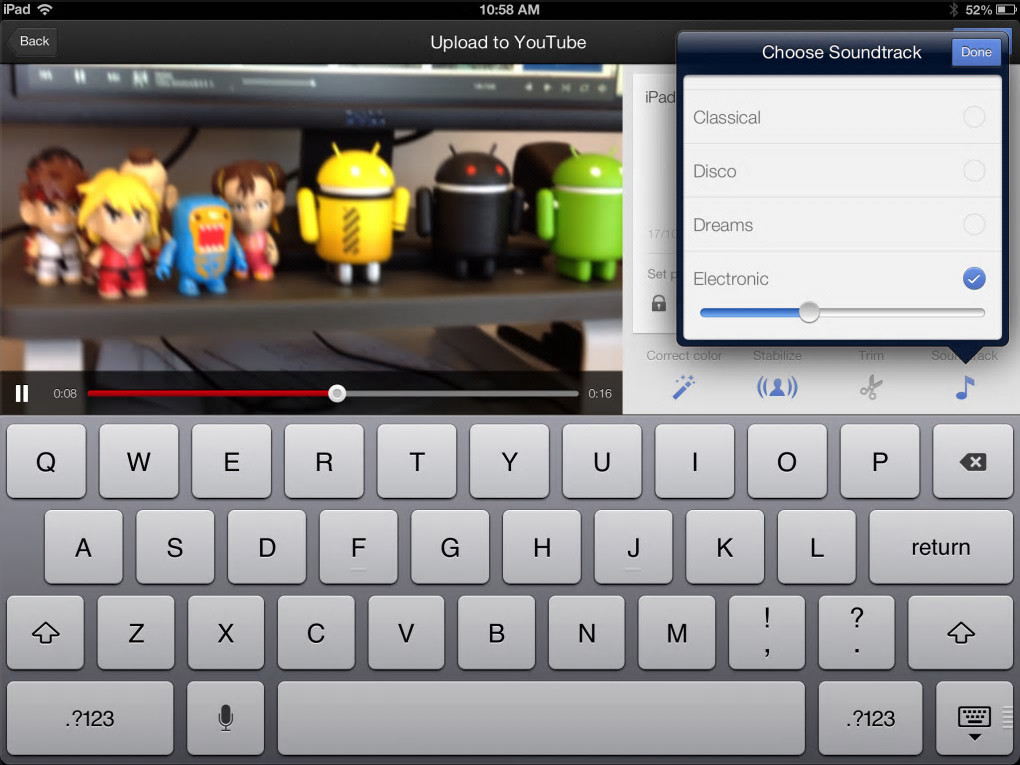Go Back from Upload to YouTube
The height and width of the screenshot is (765, 1020).
33,41
